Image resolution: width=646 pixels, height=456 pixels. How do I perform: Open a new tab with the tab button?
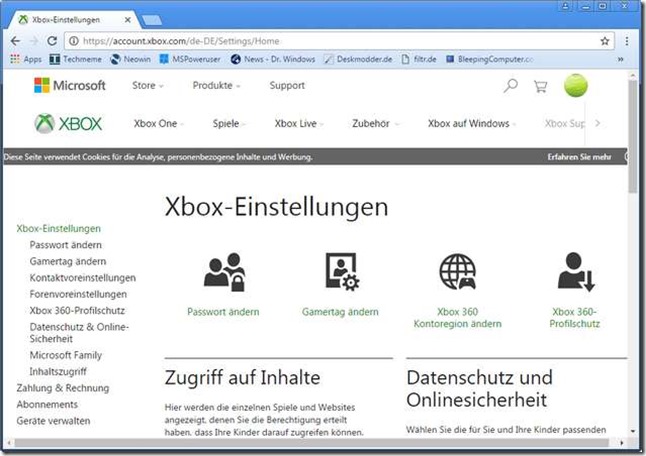point(151,20)
